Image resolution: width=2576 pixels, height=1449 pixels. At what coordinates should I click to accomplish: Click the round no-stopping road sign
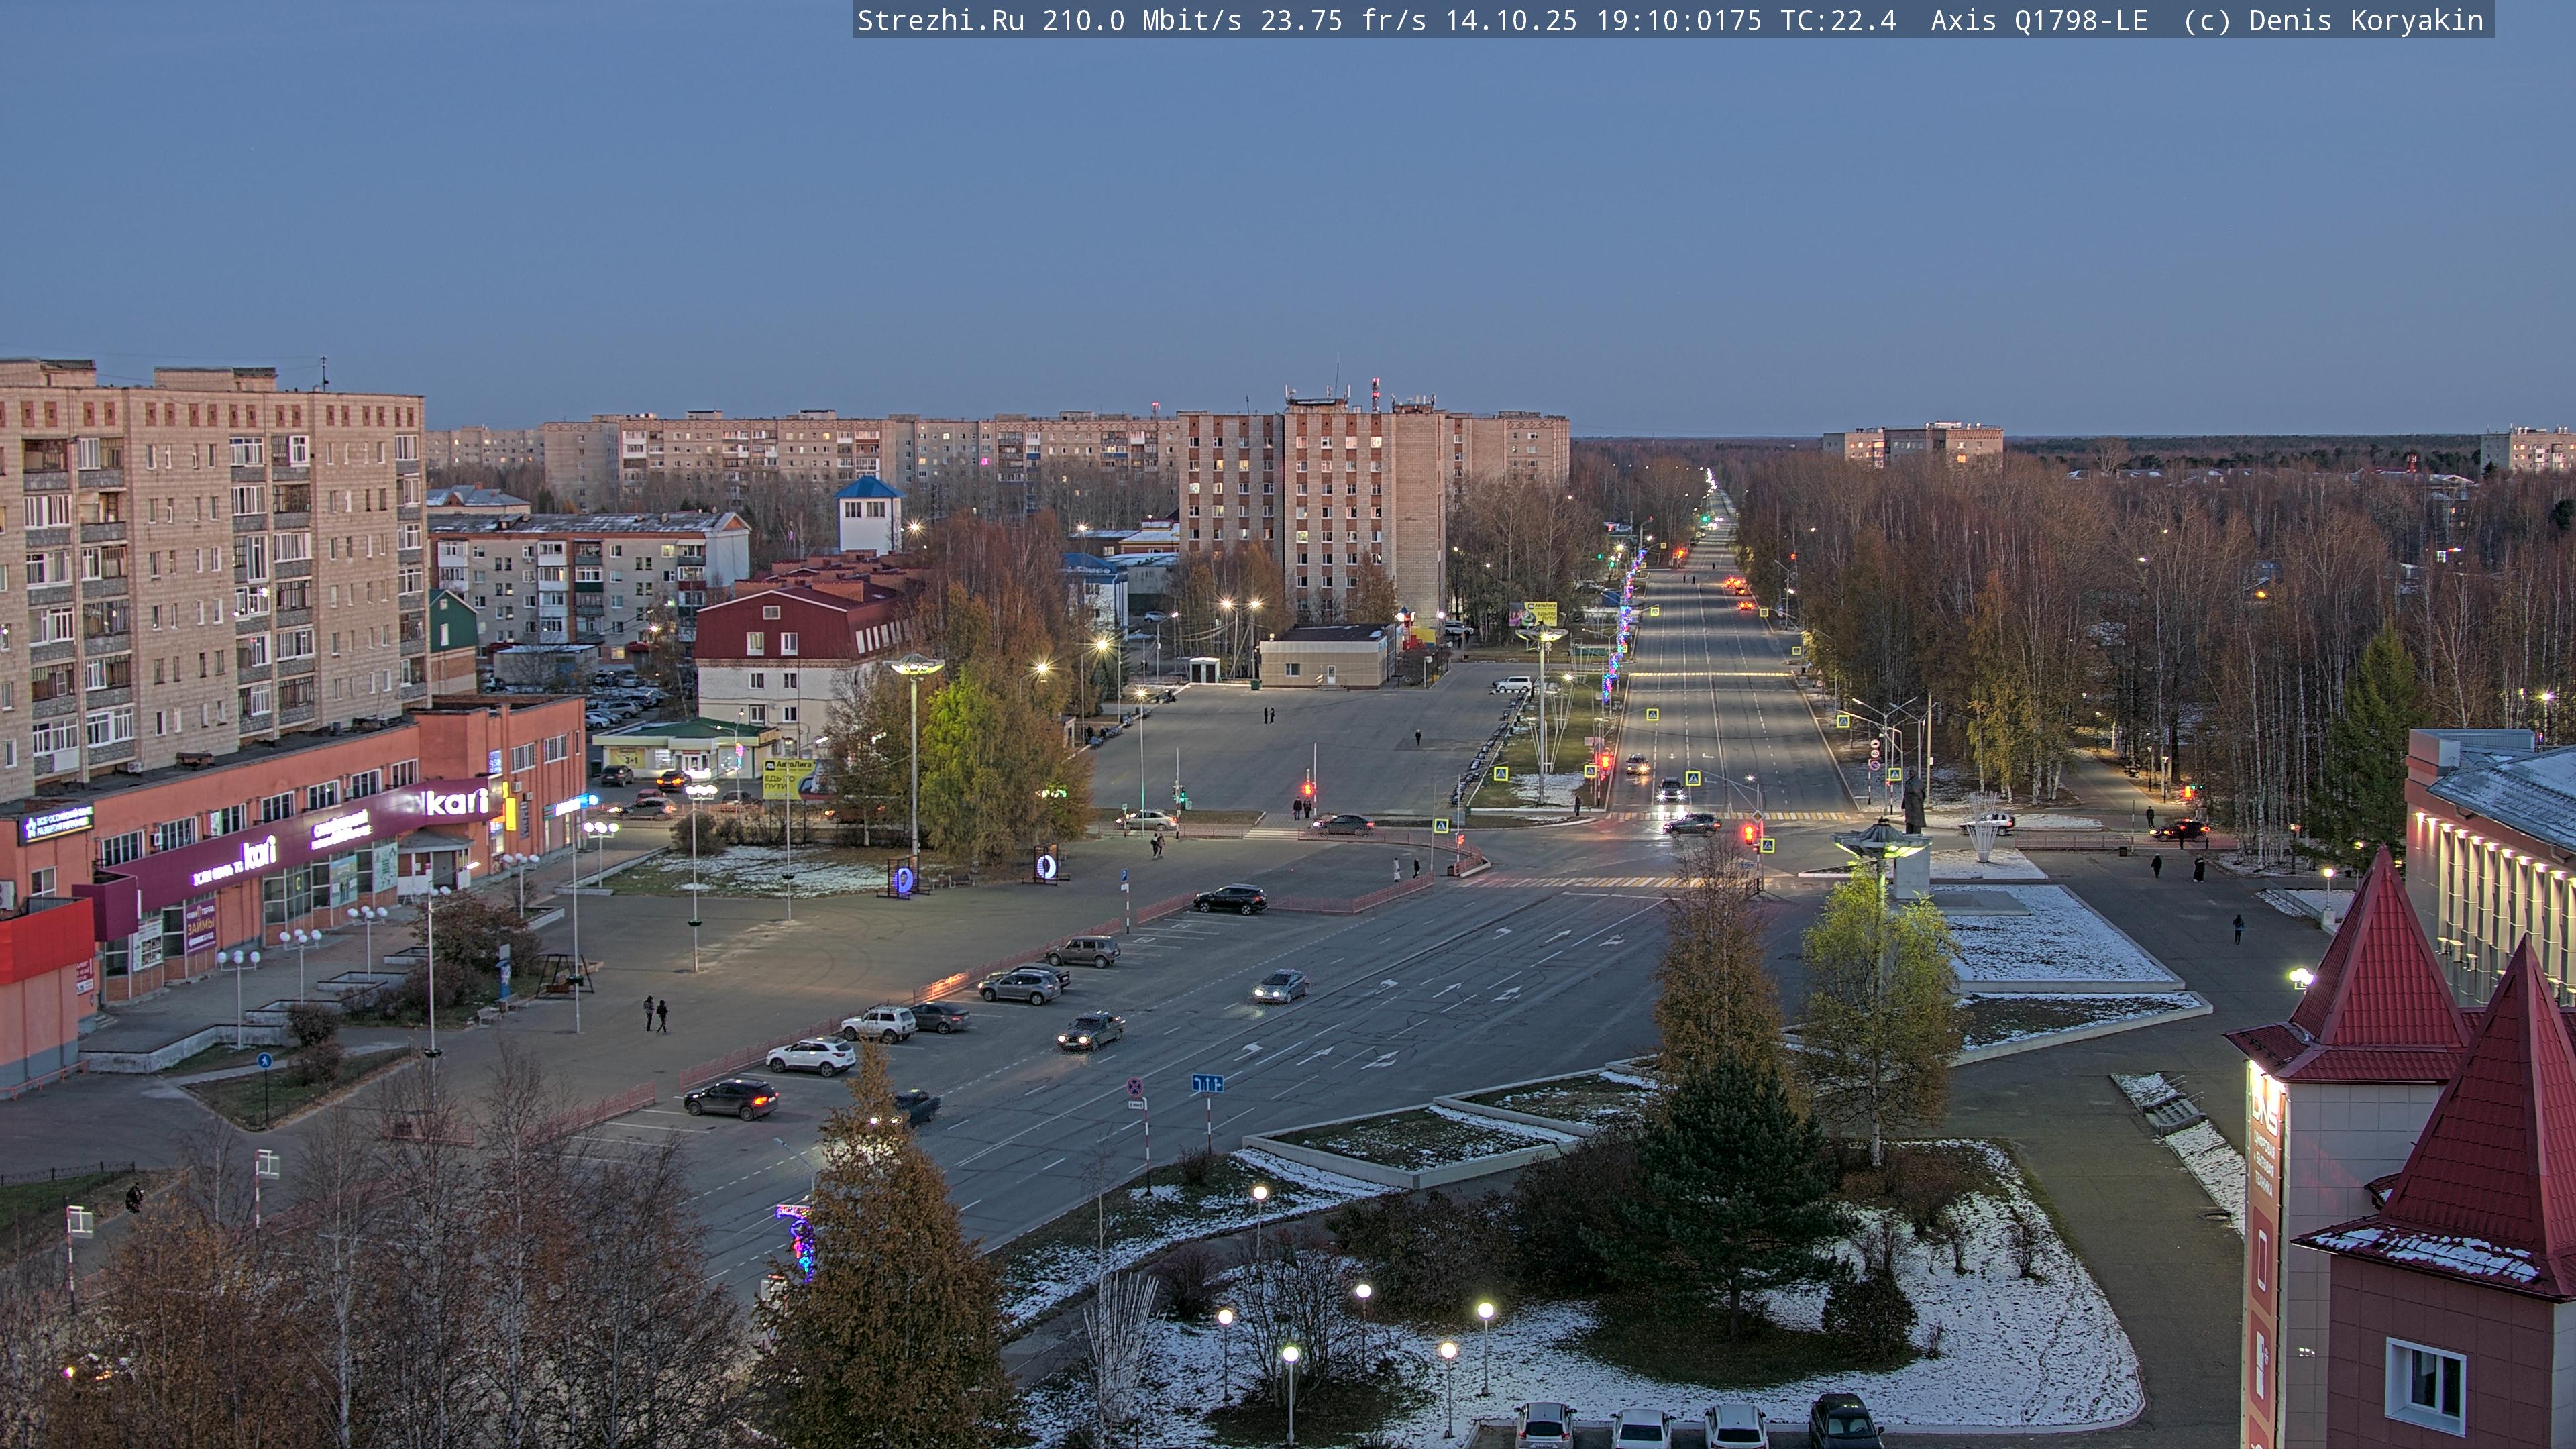[x=1135, y=1086]
